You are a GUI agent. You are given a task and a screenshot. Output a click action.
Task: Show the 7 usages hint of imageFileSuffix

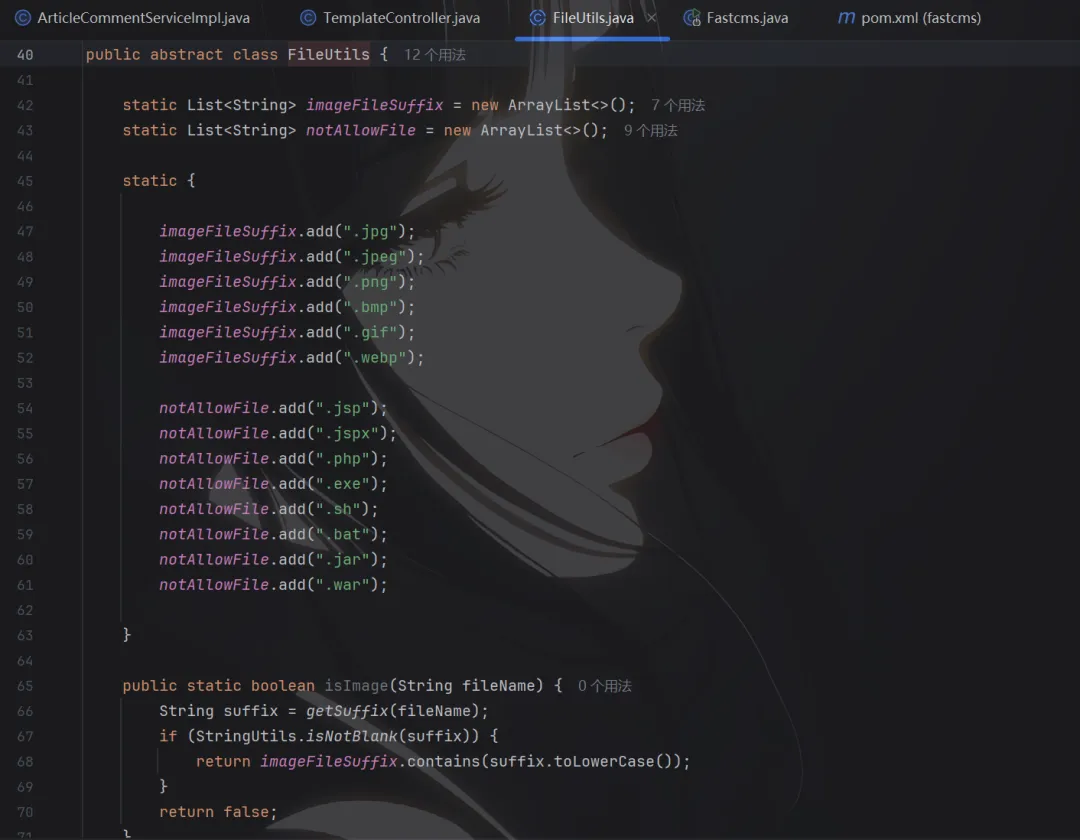[678, 105]
